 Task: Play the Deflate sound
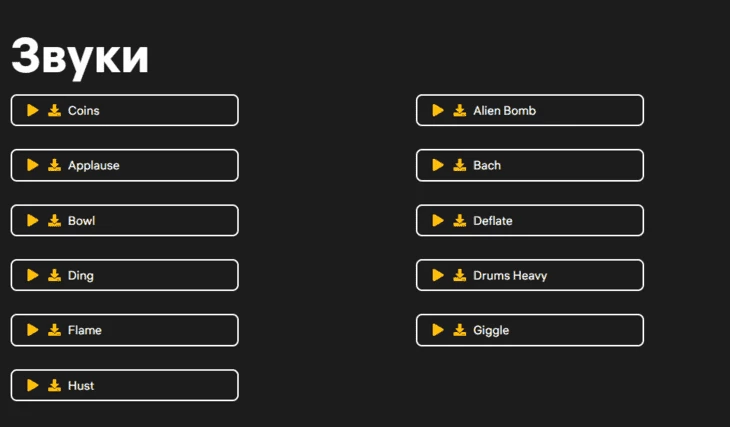tap(438, 220)
